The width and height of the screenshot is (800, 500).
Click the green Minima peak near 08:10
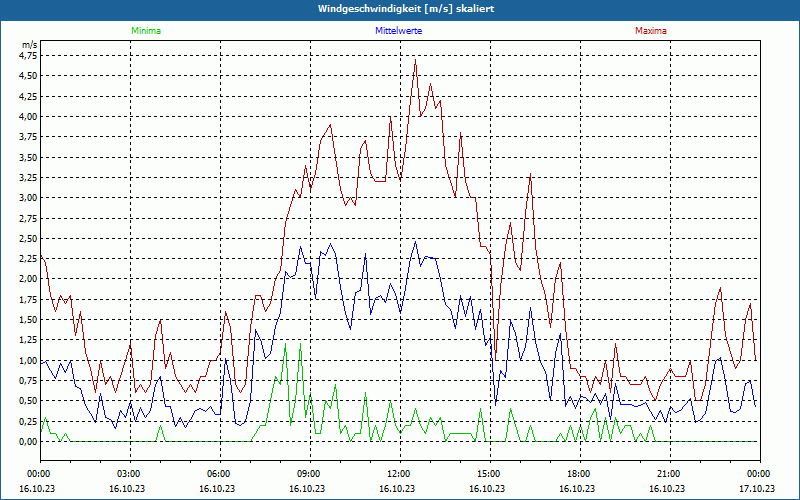pyautogui.click(x=285, y=344)
